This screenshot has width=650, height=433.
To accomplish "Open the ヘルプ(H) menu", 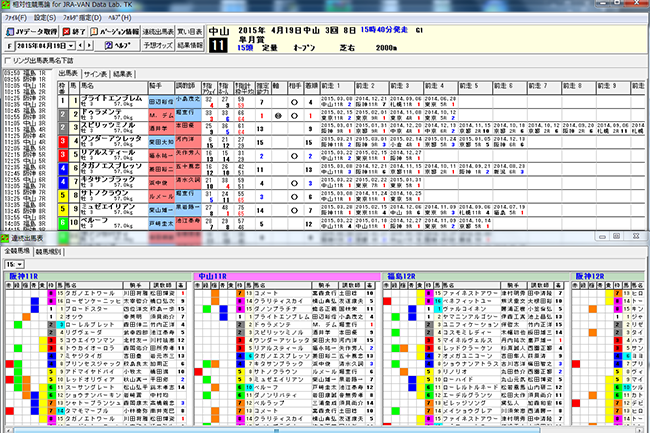I will (120, 18).
